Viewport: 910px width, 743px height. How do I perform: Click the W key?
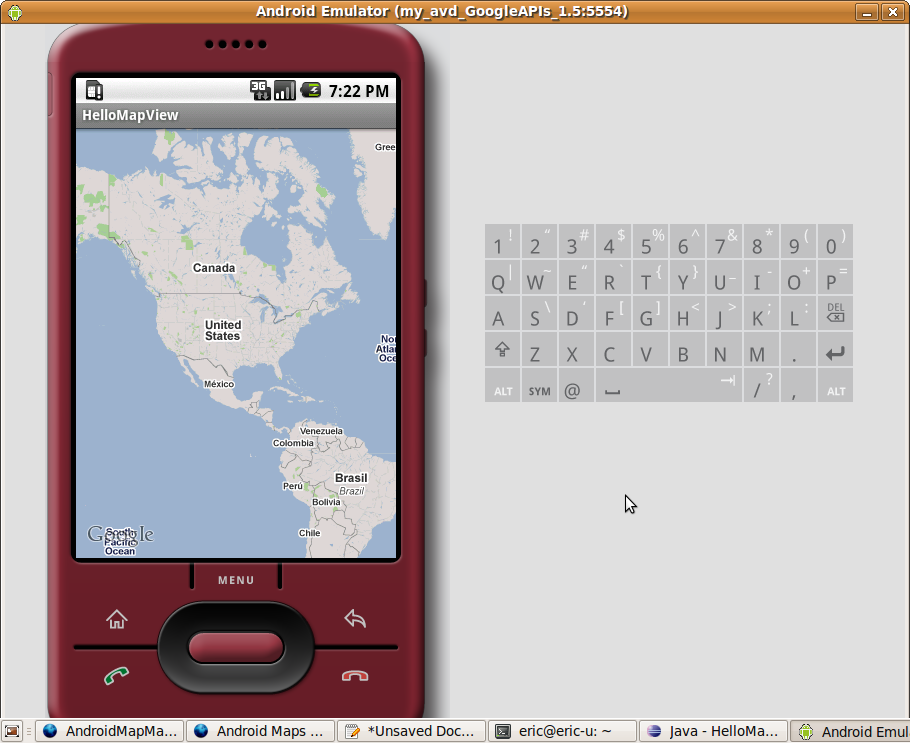tap(539, 277)
